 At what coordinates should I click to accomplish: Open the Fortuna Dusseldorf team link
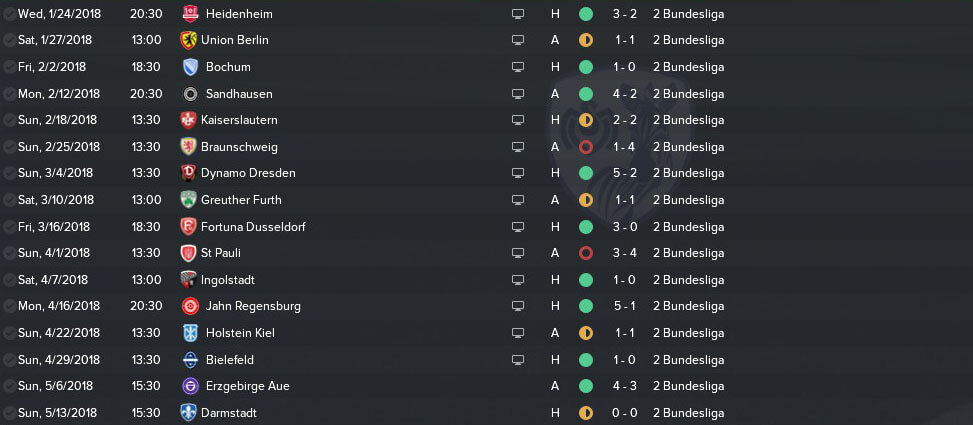pyautogui.click(x=253, y=226)
